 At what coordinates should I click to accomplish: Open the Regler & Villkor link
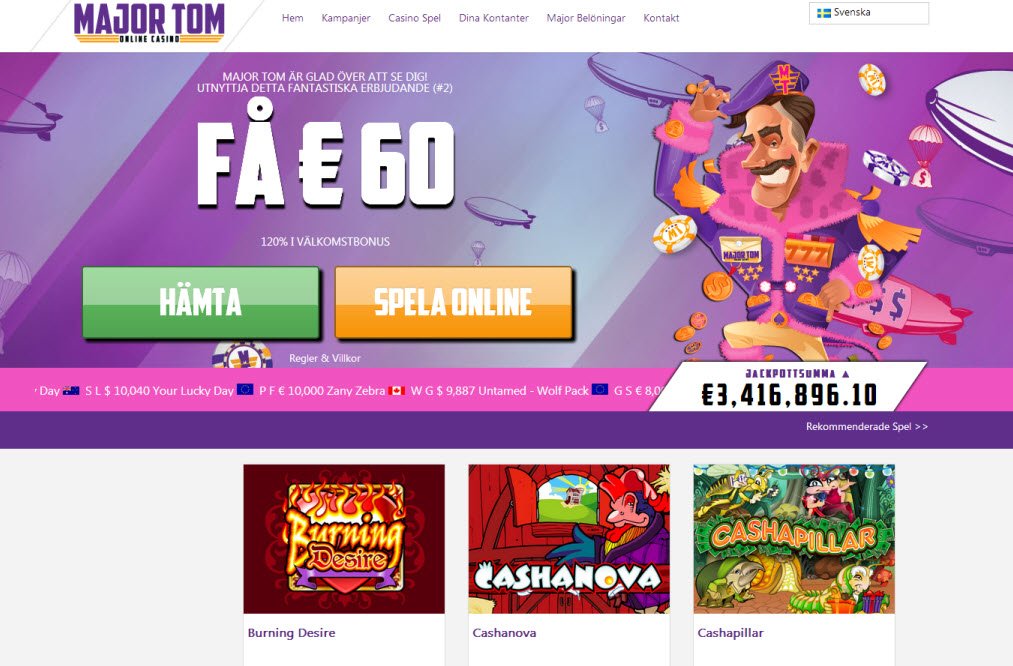(x=325, y=358)
